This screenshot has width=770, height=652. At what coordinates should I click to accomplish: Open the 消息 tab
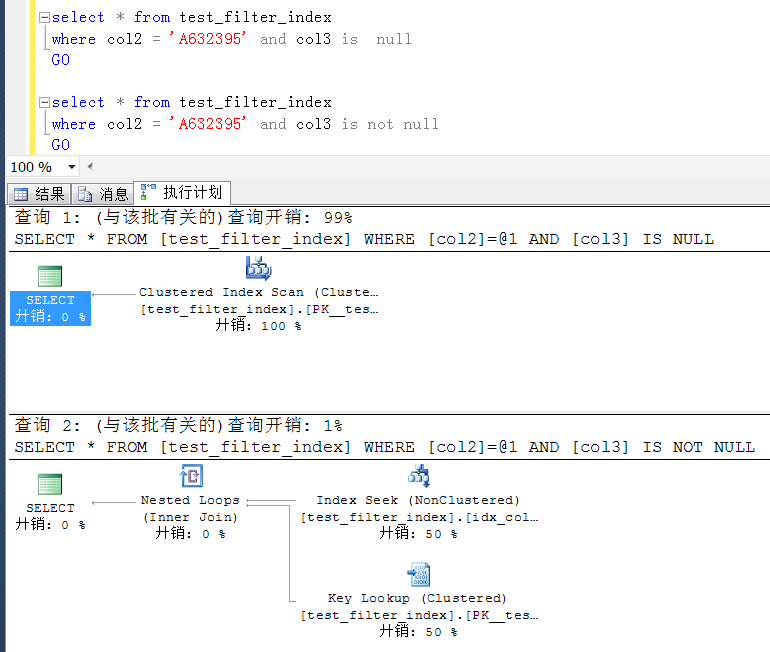[103, 194]
